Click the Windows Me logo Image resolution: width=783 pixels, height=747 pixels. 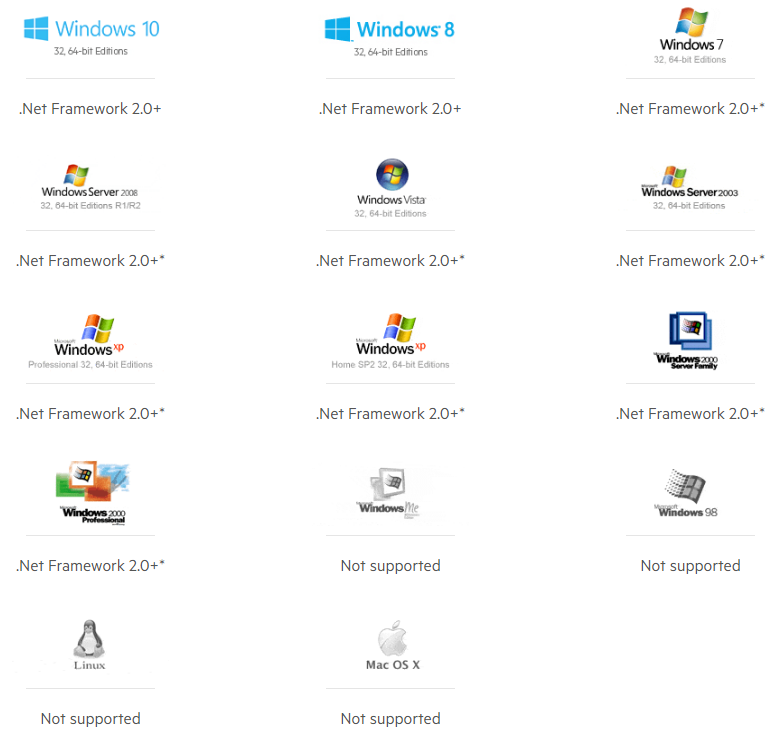pyautogui.click(x=390, y=492)
